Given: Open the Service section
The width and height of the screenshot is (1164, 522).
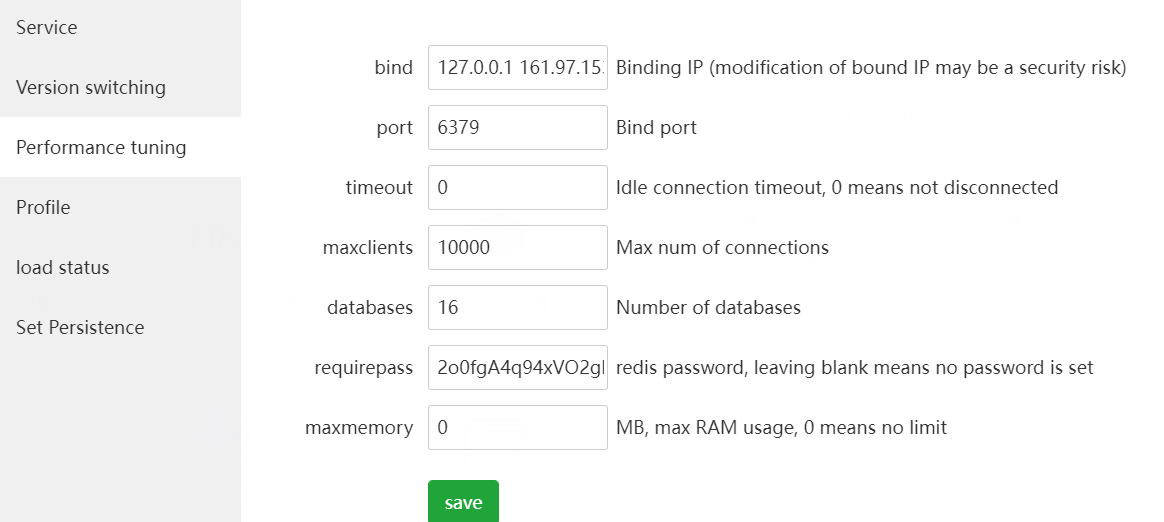Looking at the screenshot, I should tap(47, 28).
